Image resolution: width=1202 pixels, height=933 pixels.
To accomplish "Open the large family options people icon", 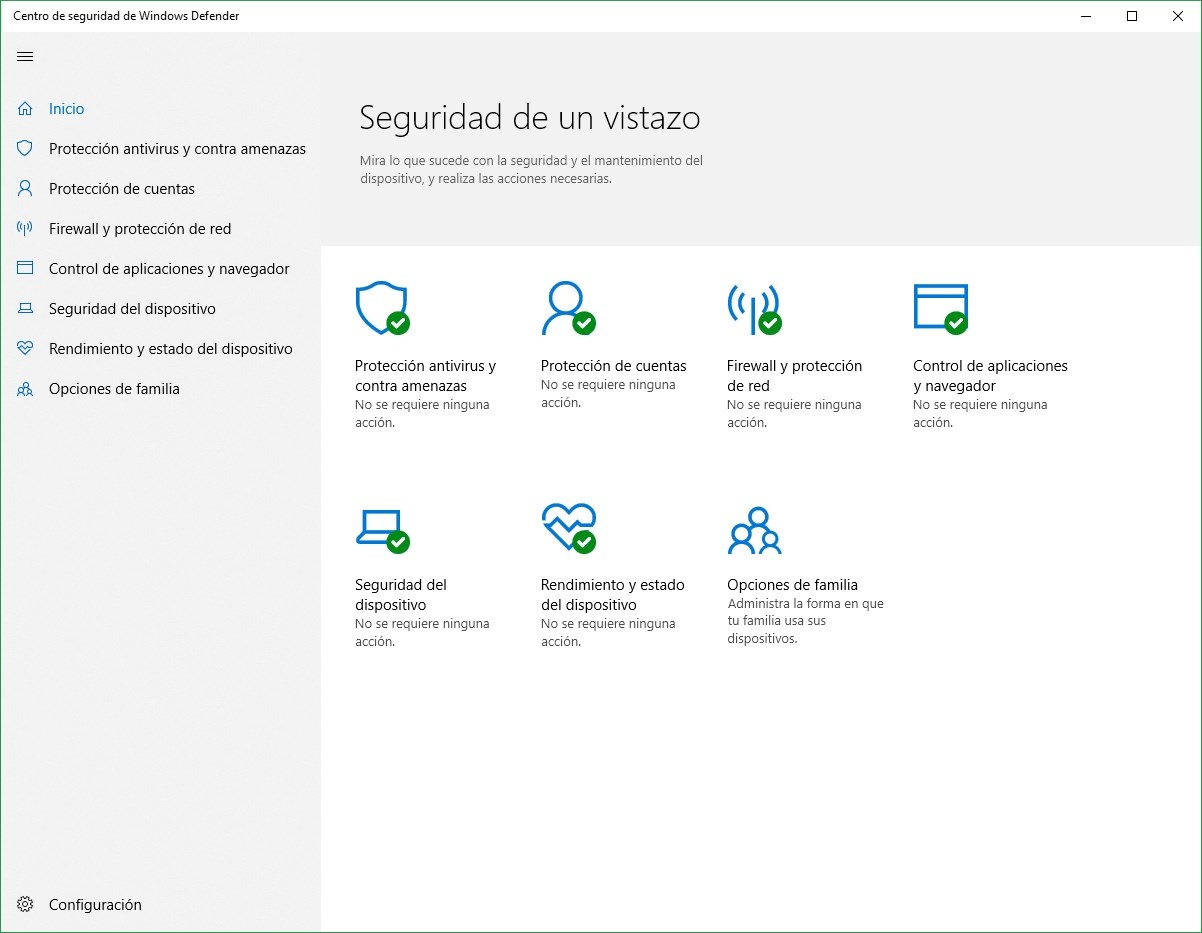I will coord(754,530).
